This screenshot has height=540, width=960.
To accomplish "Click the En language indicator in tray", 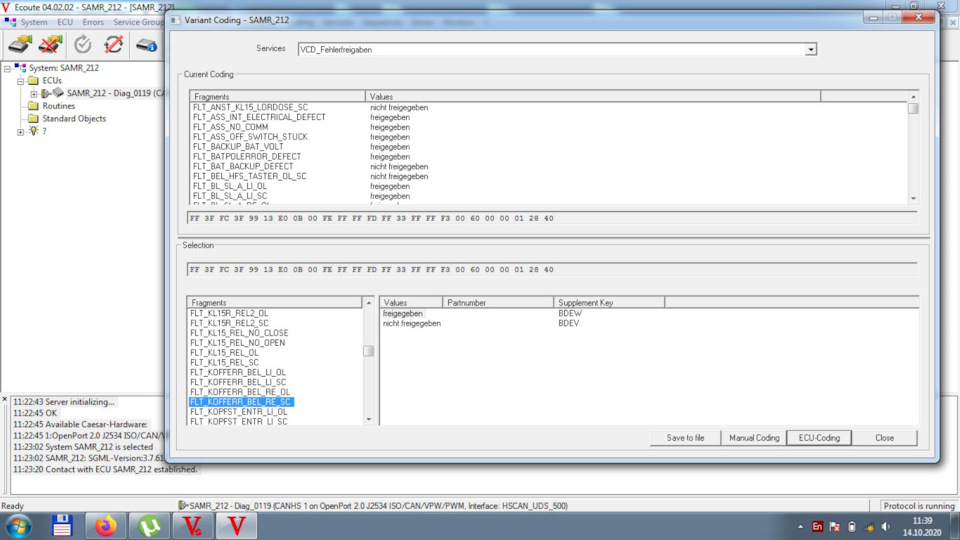I will point(817,527).
